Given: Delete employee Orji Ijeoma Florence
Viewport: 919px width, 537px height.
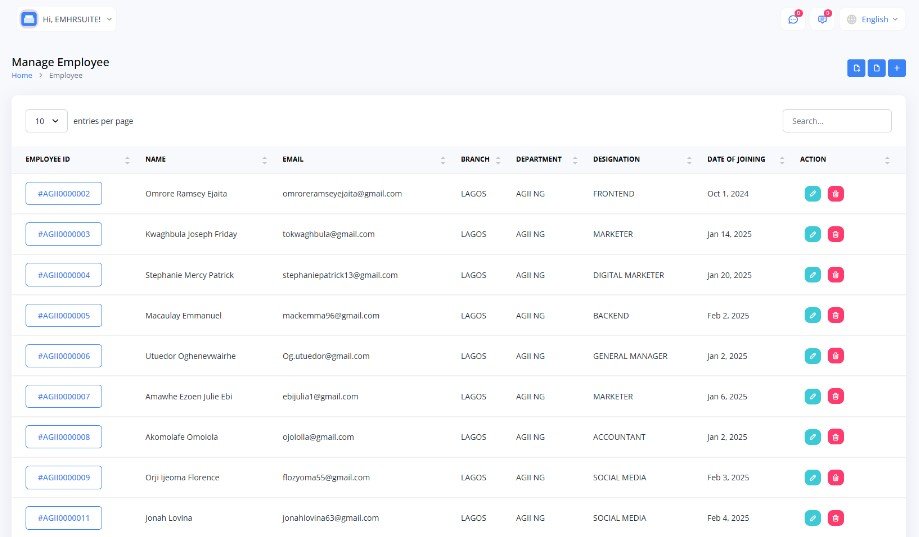Looking at the screenshot, I should pos(835,477).
